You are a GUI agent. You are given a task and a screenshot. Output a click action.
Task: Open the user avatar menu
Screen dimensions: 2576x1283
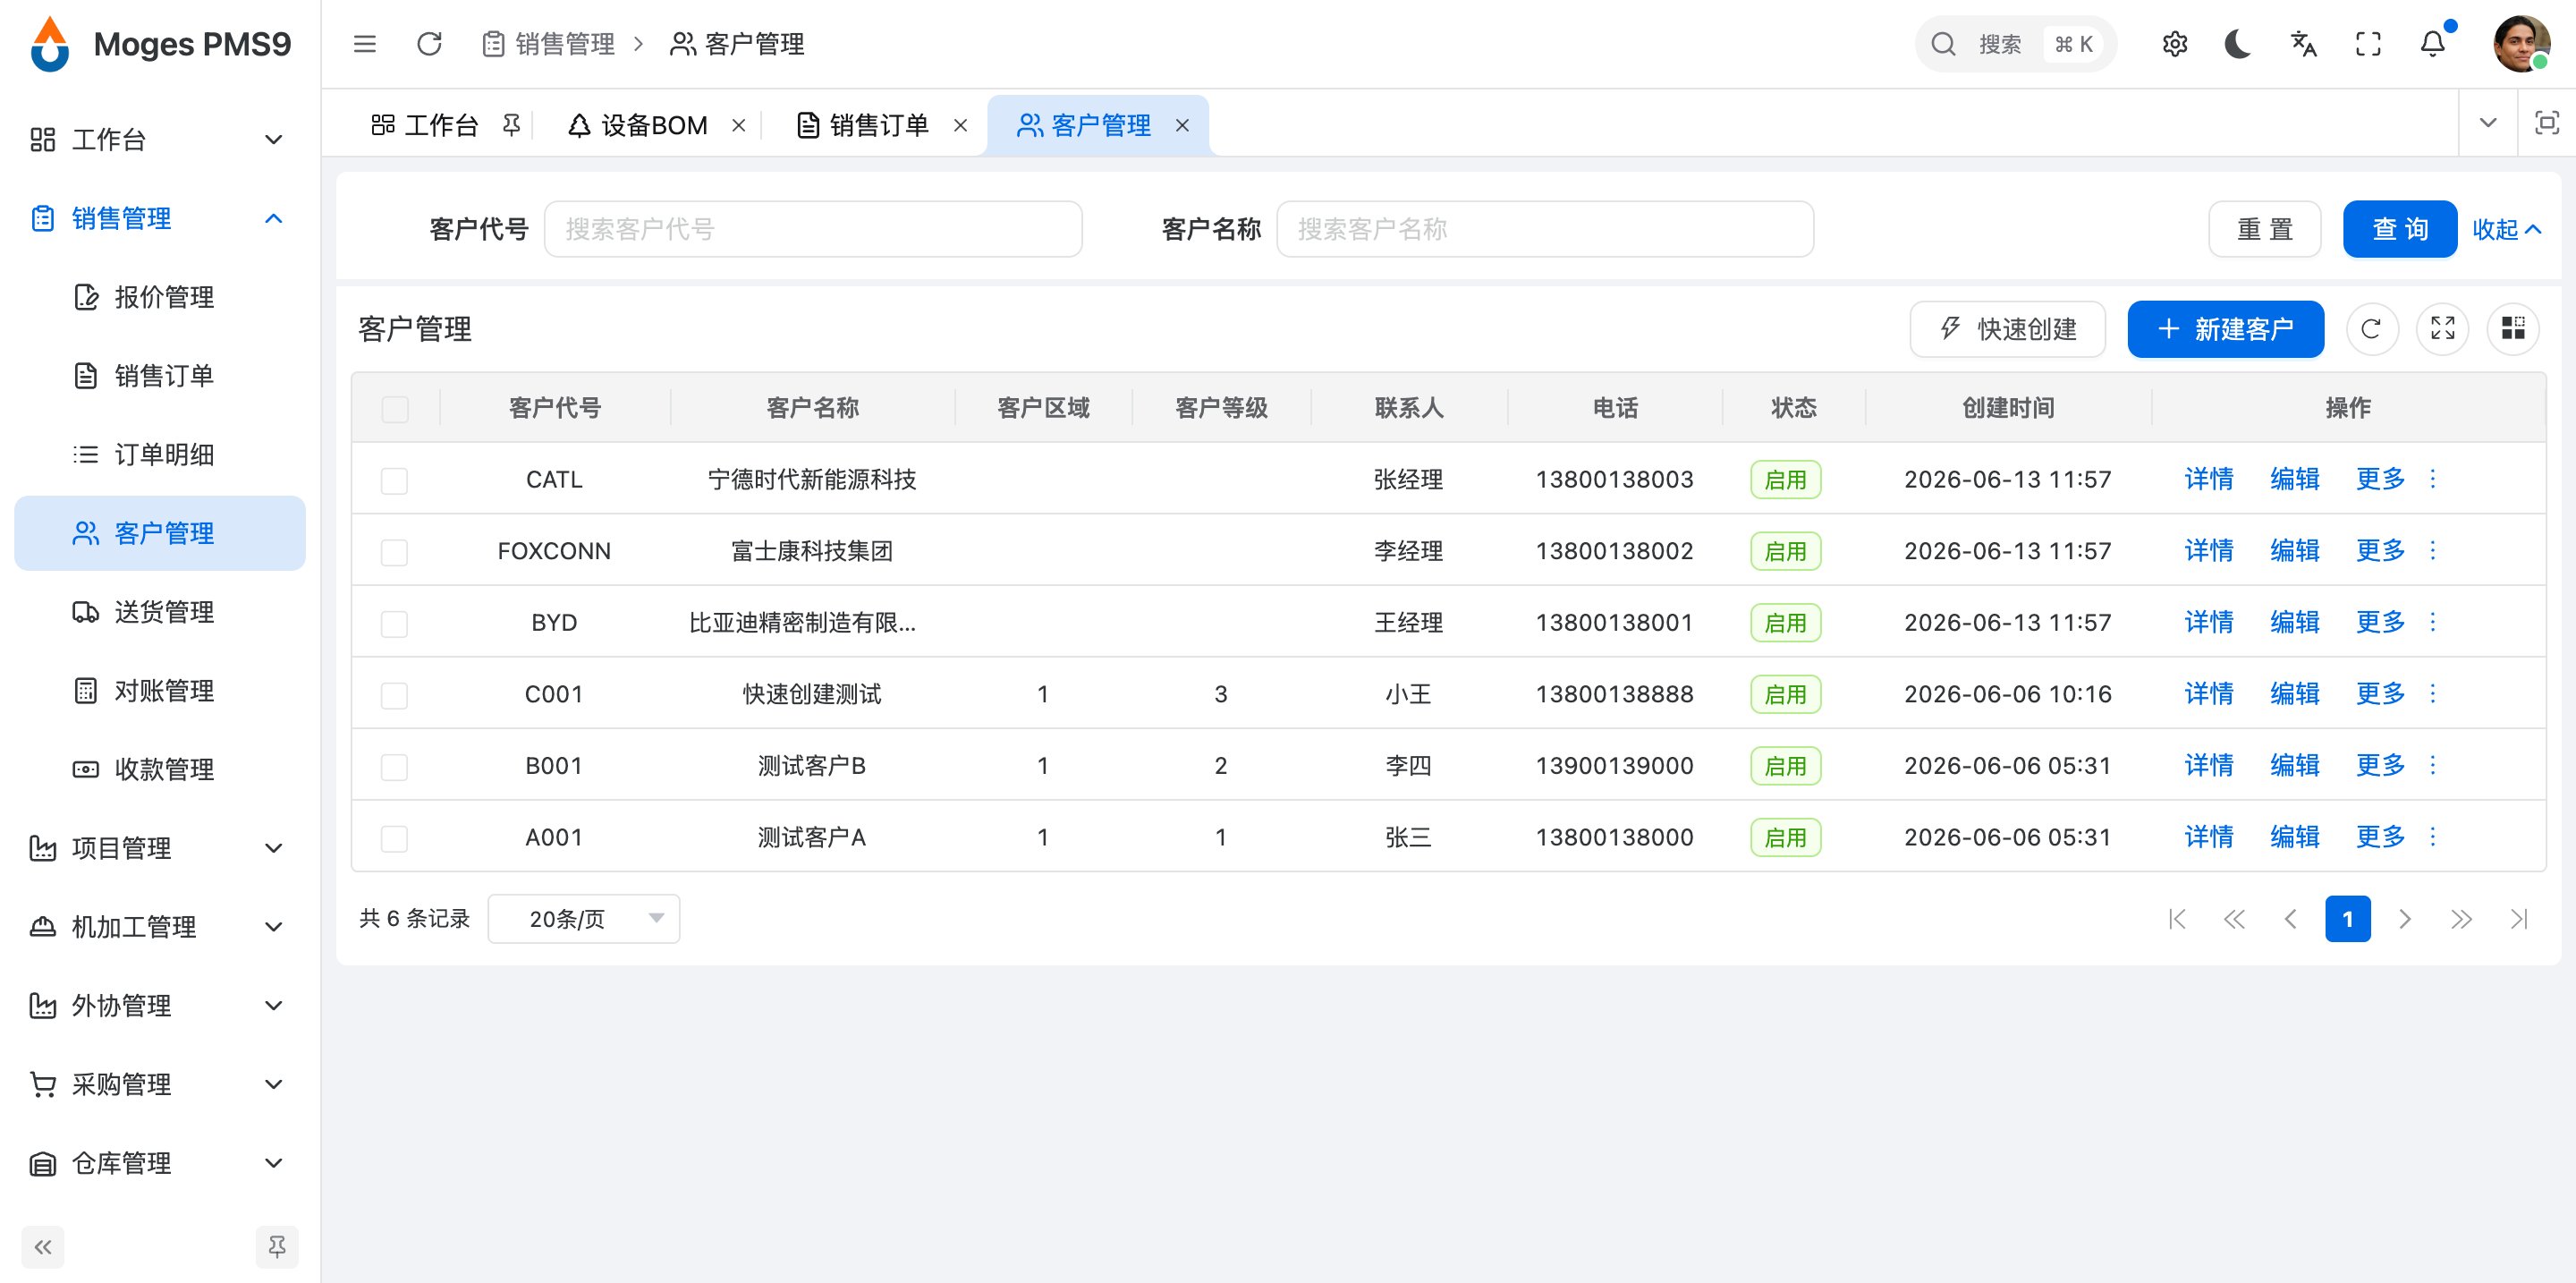pyautogui.click(x=2521, y=44)
